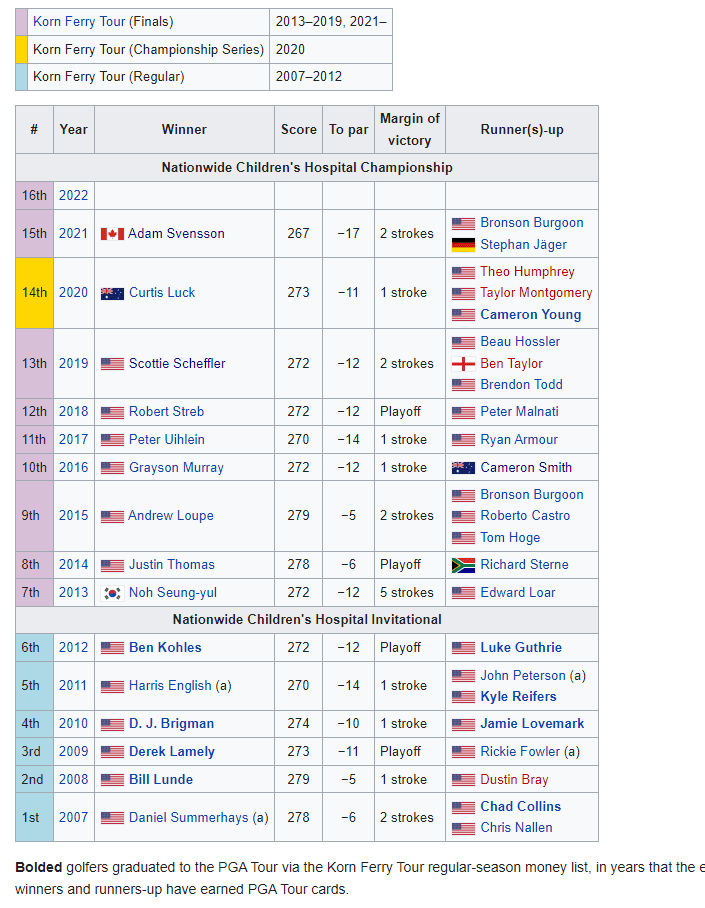Click US flag beside Grayson Murray
The height and width of the screenshot is (908, 705).
tap(112, 468)
